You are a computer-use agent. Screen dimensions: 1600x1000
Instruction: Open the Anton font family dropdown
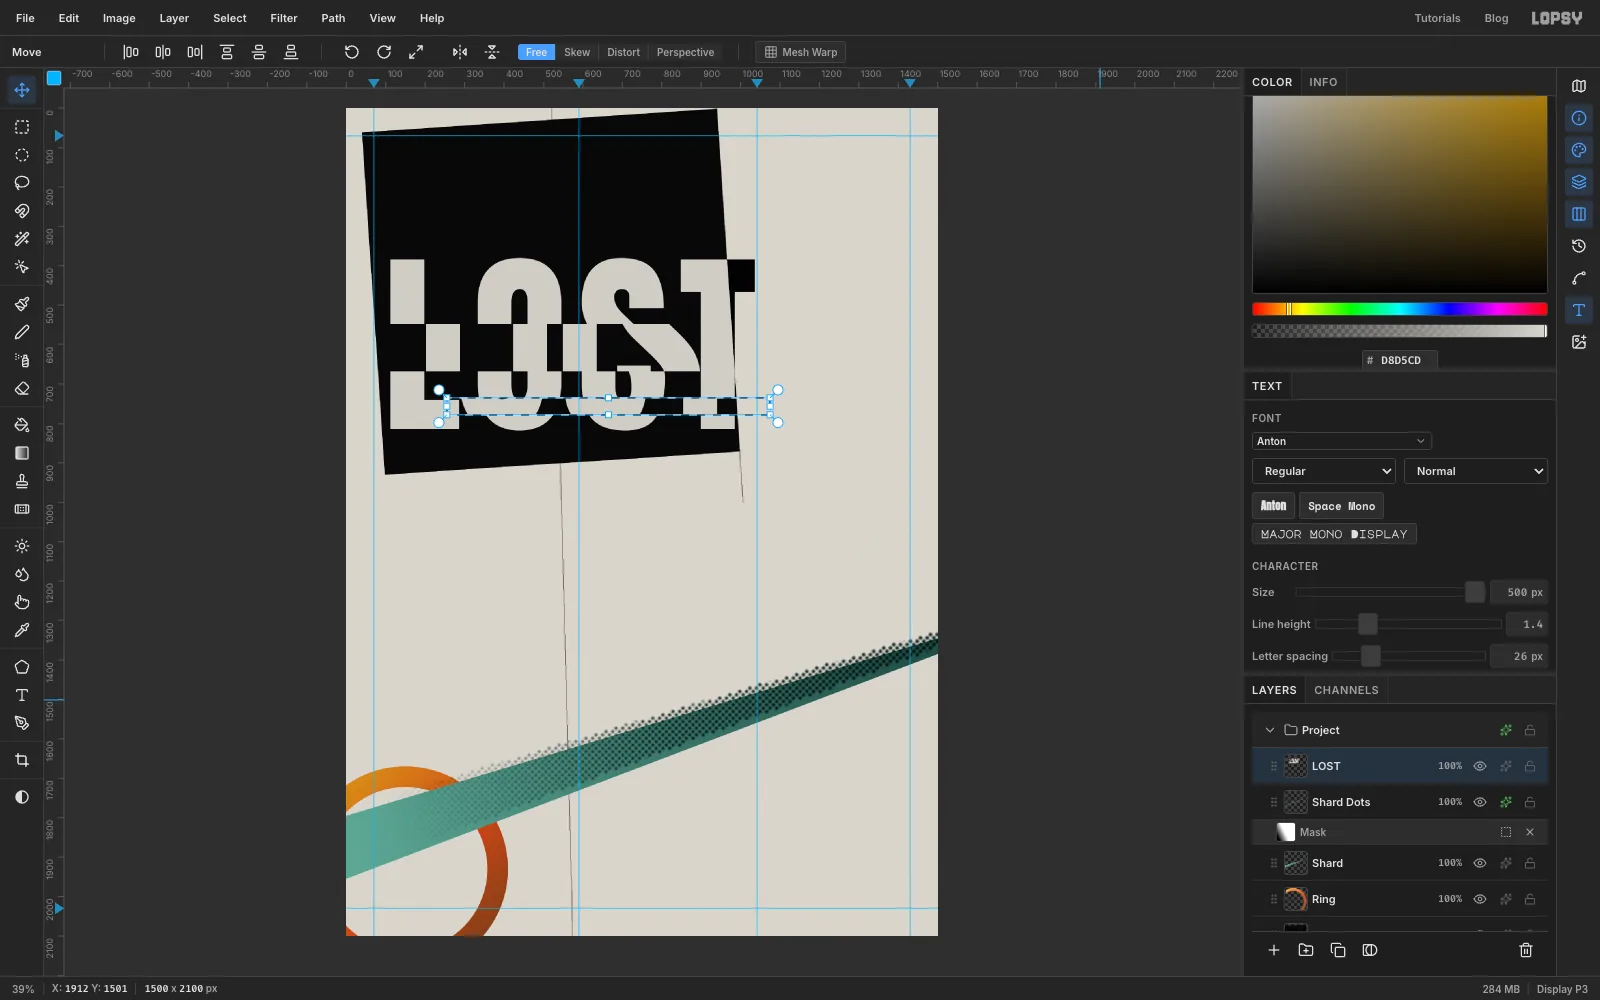coord(1342,441)
